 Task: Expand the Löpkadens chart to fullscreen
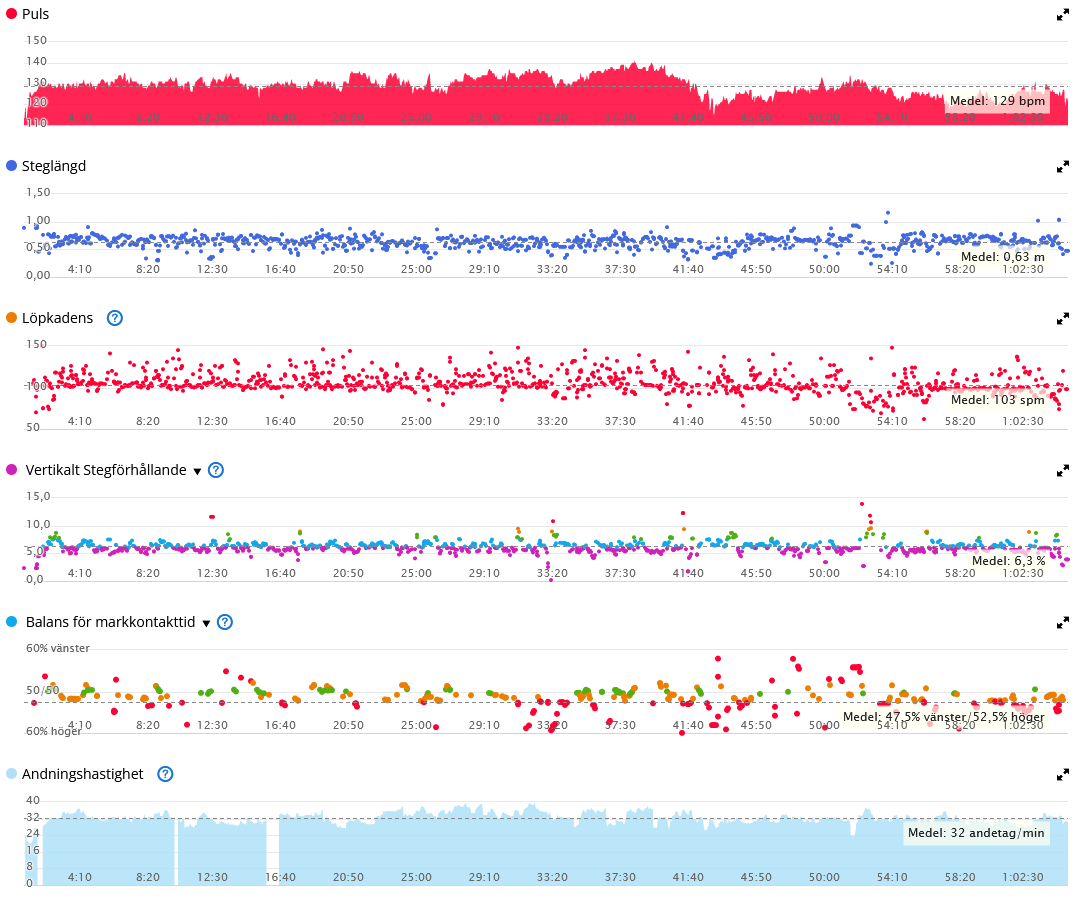coord(1062,318)
